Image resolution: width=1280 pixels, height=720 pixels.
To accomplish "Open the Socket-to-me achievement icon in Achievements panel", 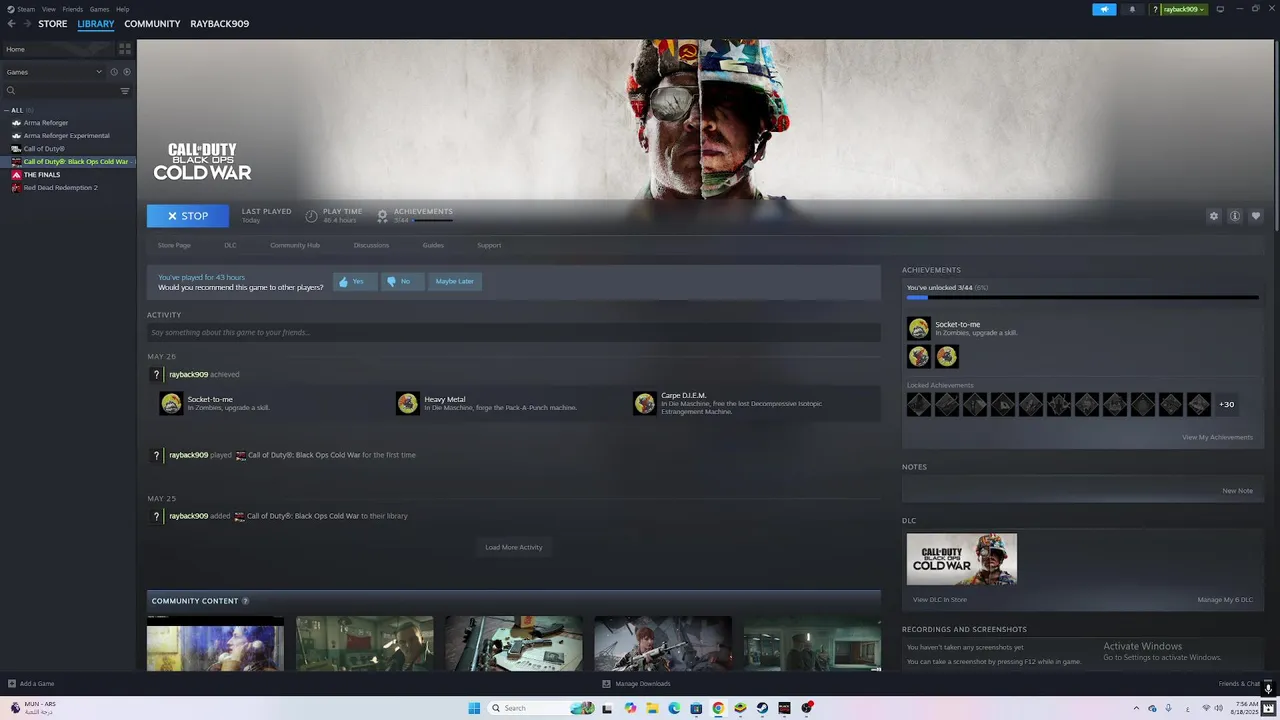I will [x=918, y=328].
